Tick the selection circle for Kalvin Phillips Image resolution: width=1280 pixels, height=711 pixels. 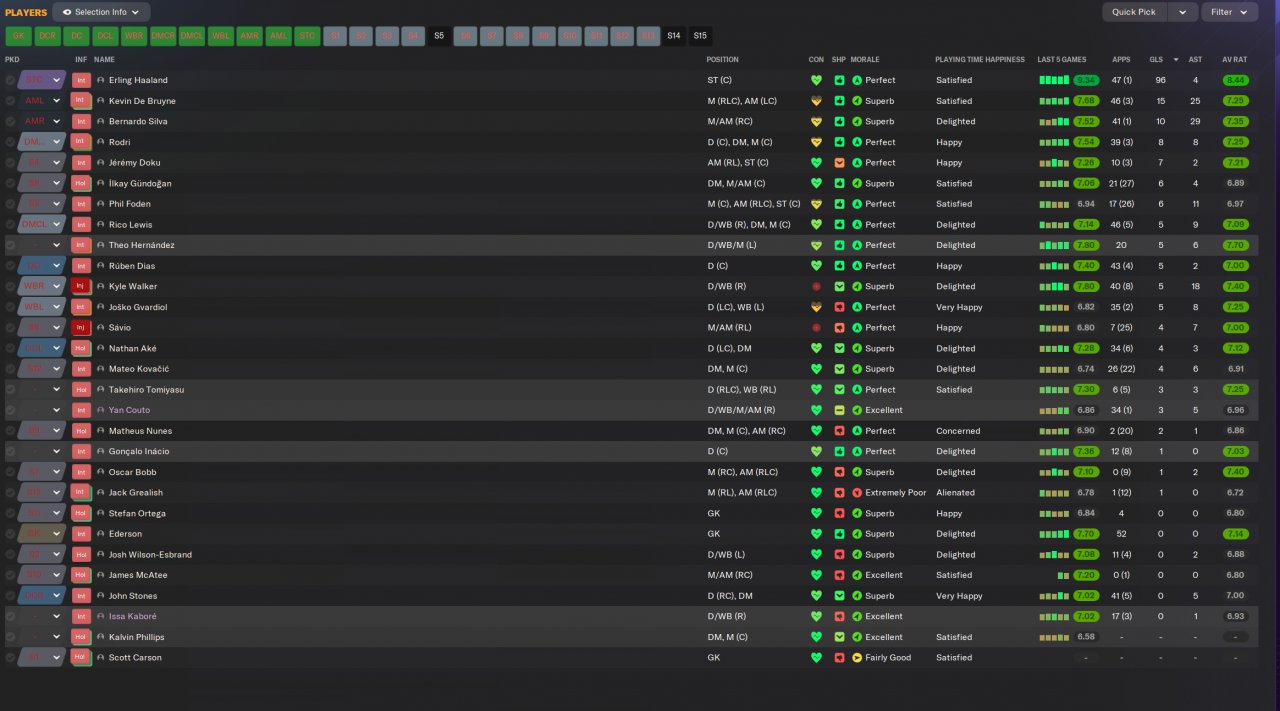coord(10,637)
